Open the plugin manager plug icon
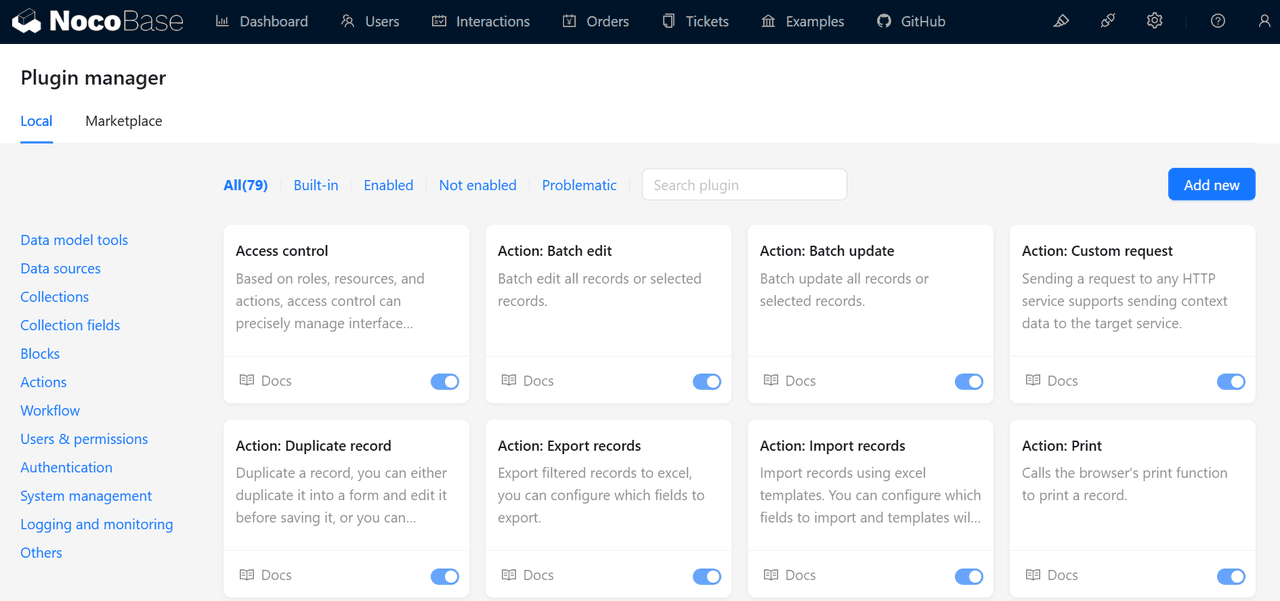 click(x=1108, y=21)
